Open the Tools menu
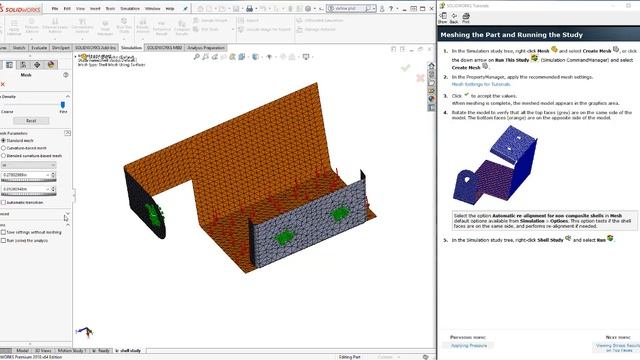 tap(110, 9)
